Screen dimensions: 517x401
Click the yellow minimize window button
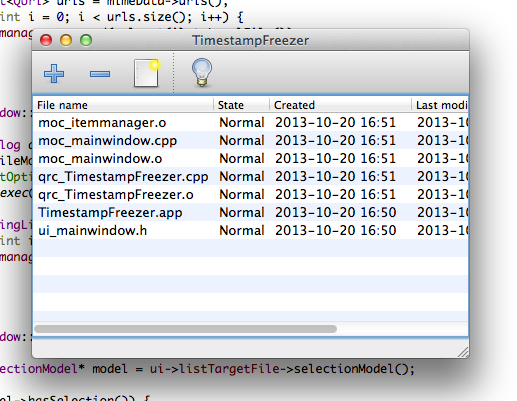coord(66,40)
